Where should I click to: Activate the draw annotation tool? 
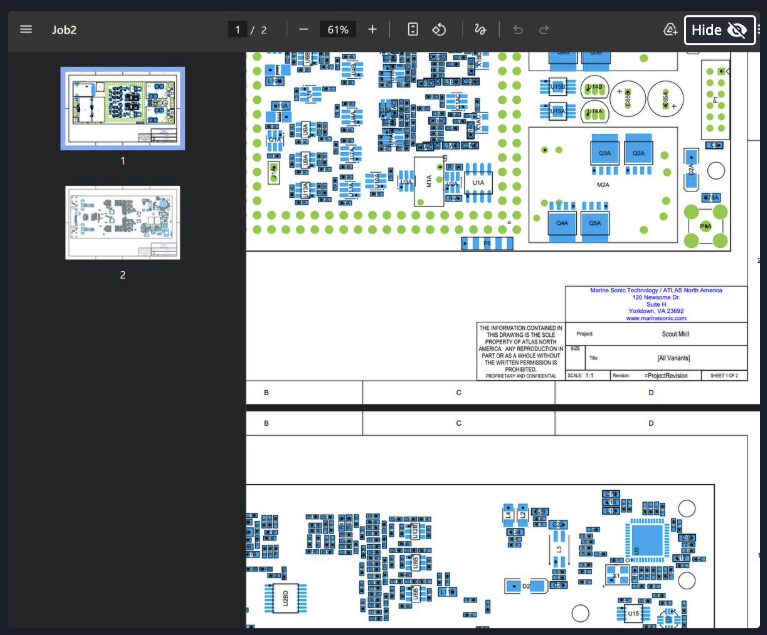point(480,29)
